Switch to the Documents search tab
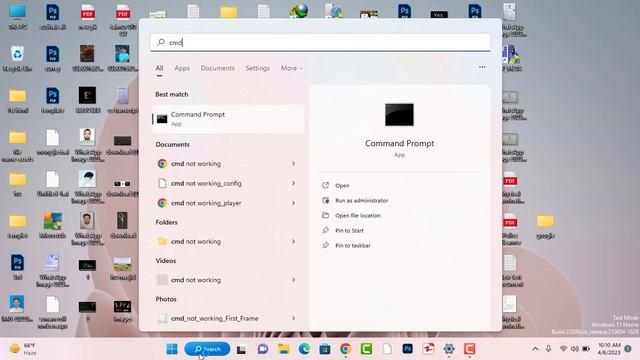 click(218, 68)
